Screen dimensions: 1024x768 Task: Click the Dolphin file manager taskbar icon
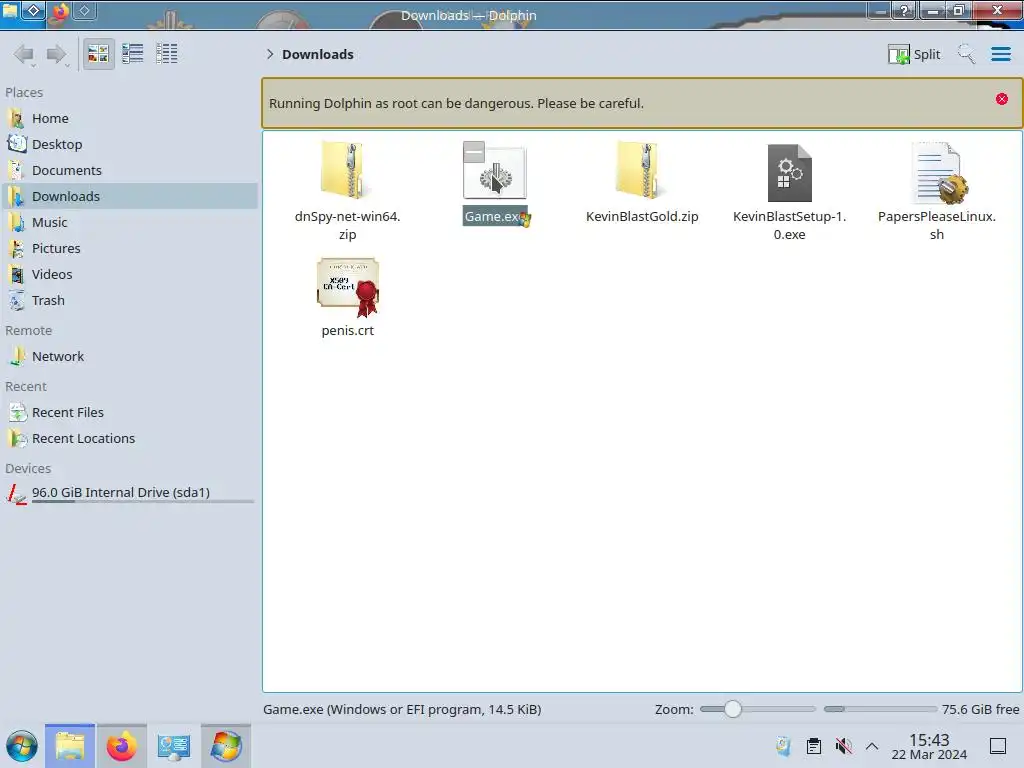coord(70,746)
